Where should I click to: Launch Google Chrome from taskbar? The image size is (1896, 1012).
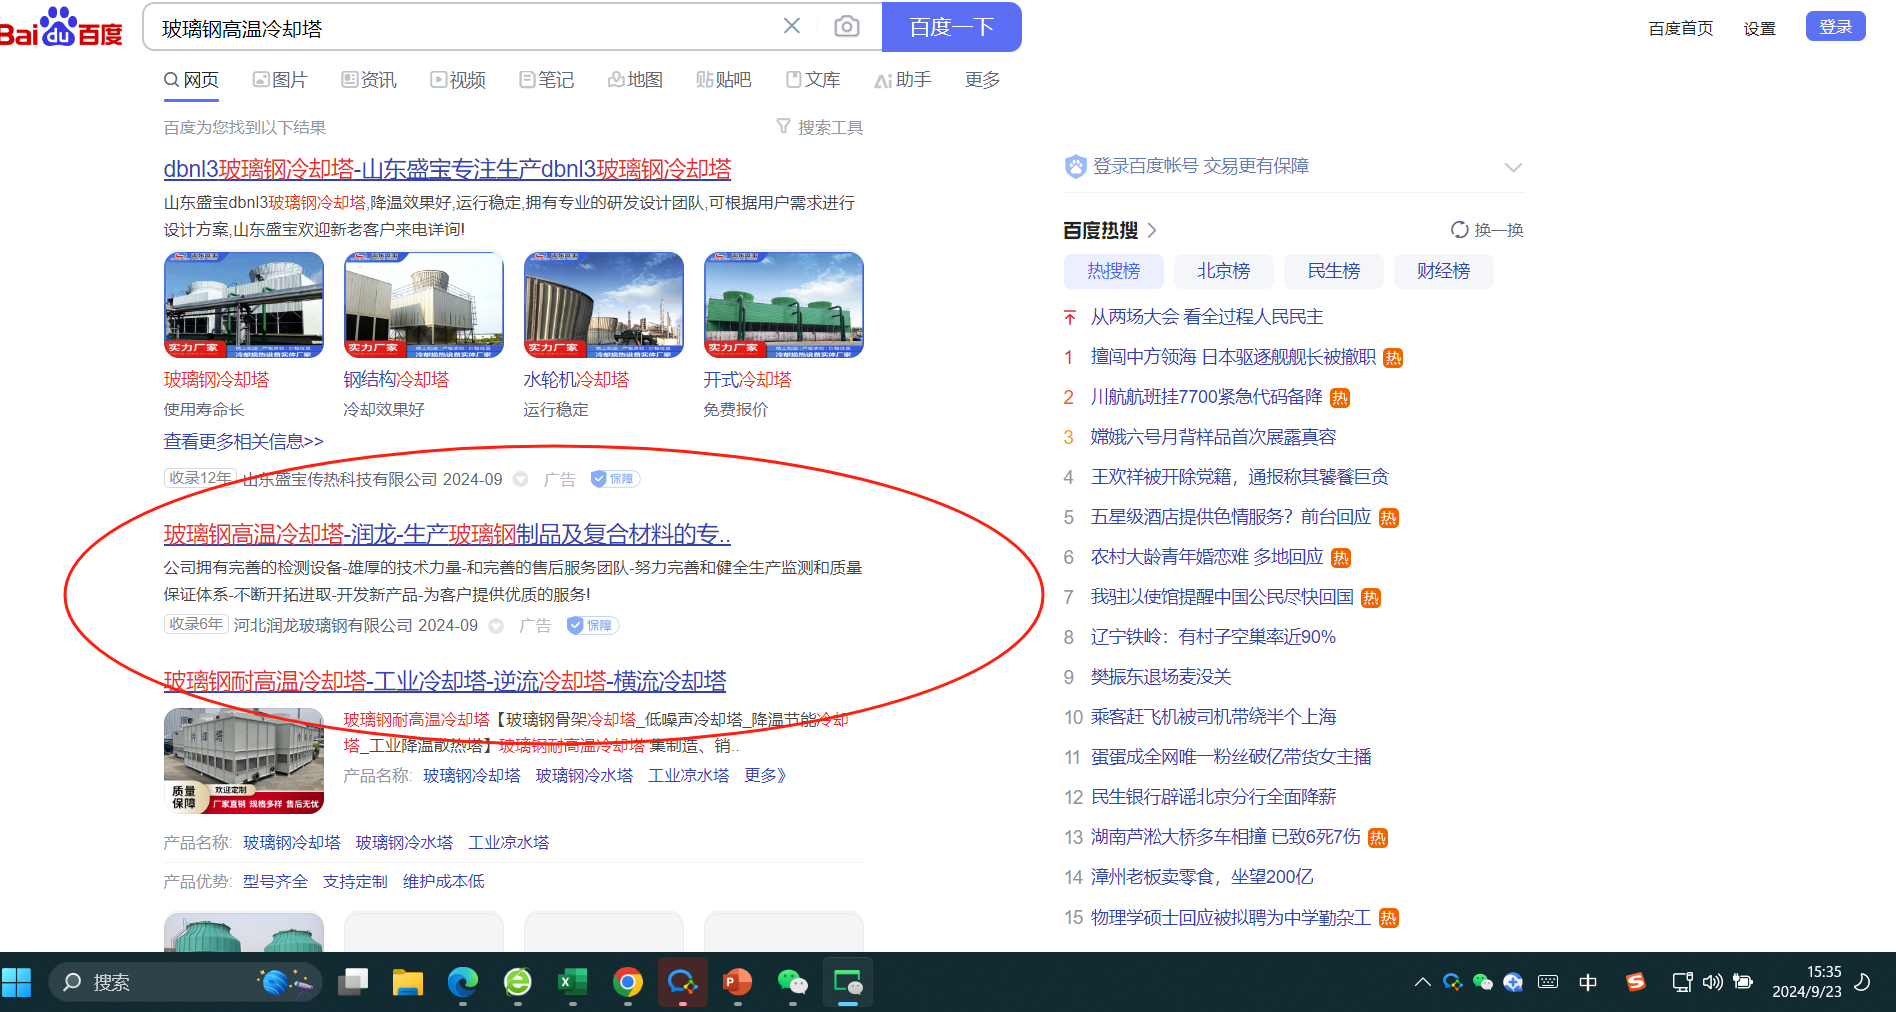click(x=628, y=982)
